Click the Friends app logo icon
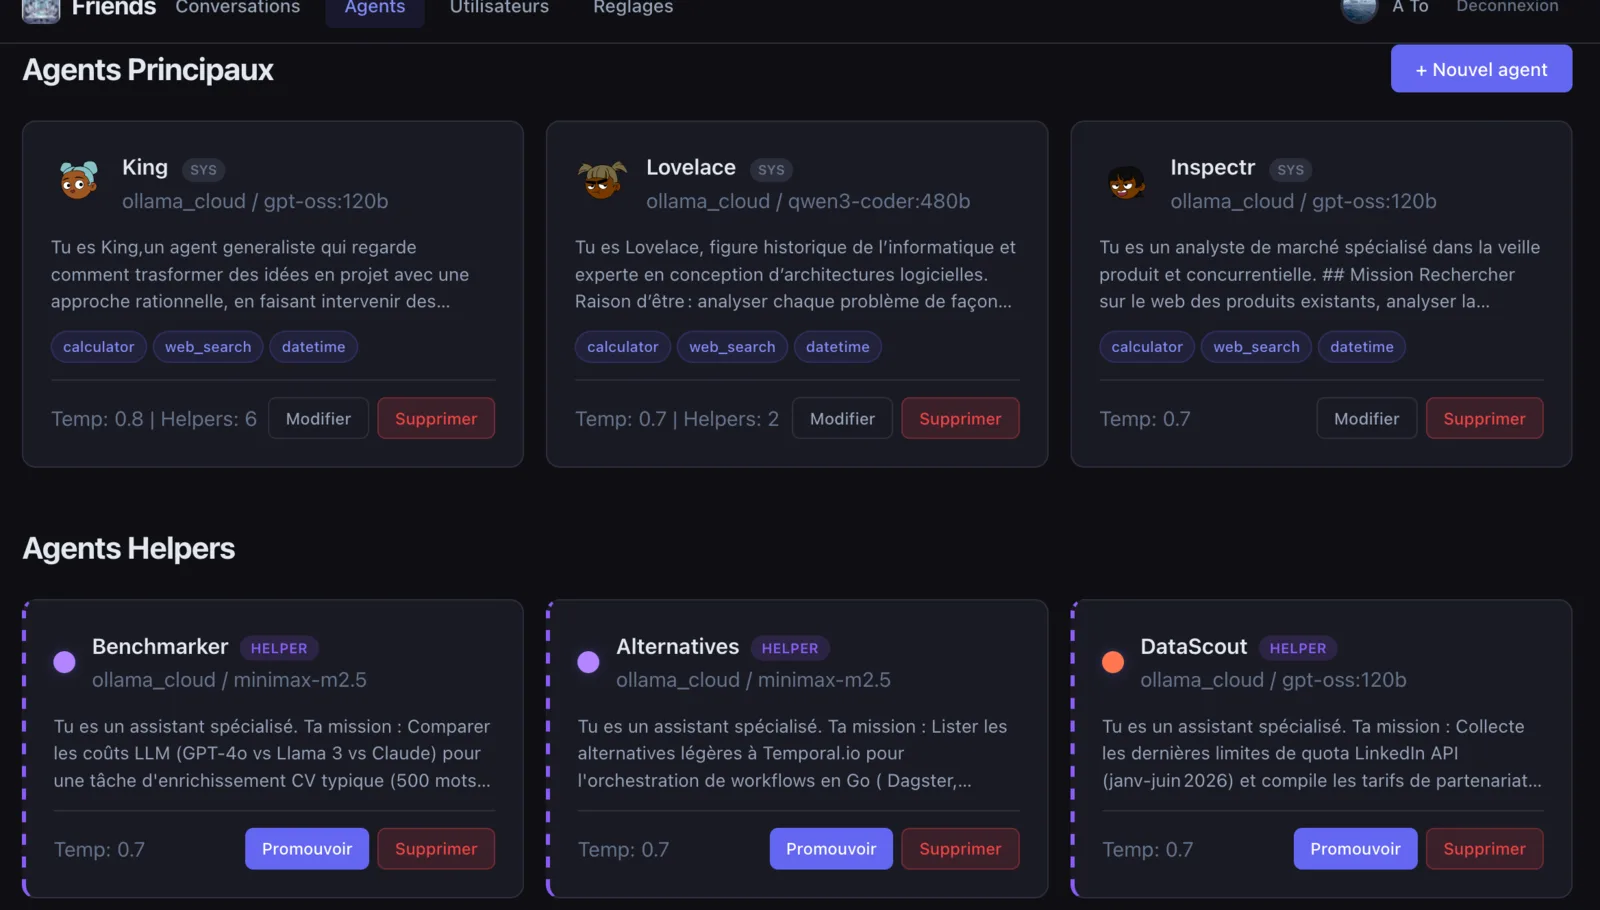Screen dimensions: 1600x910 [41, 10]
